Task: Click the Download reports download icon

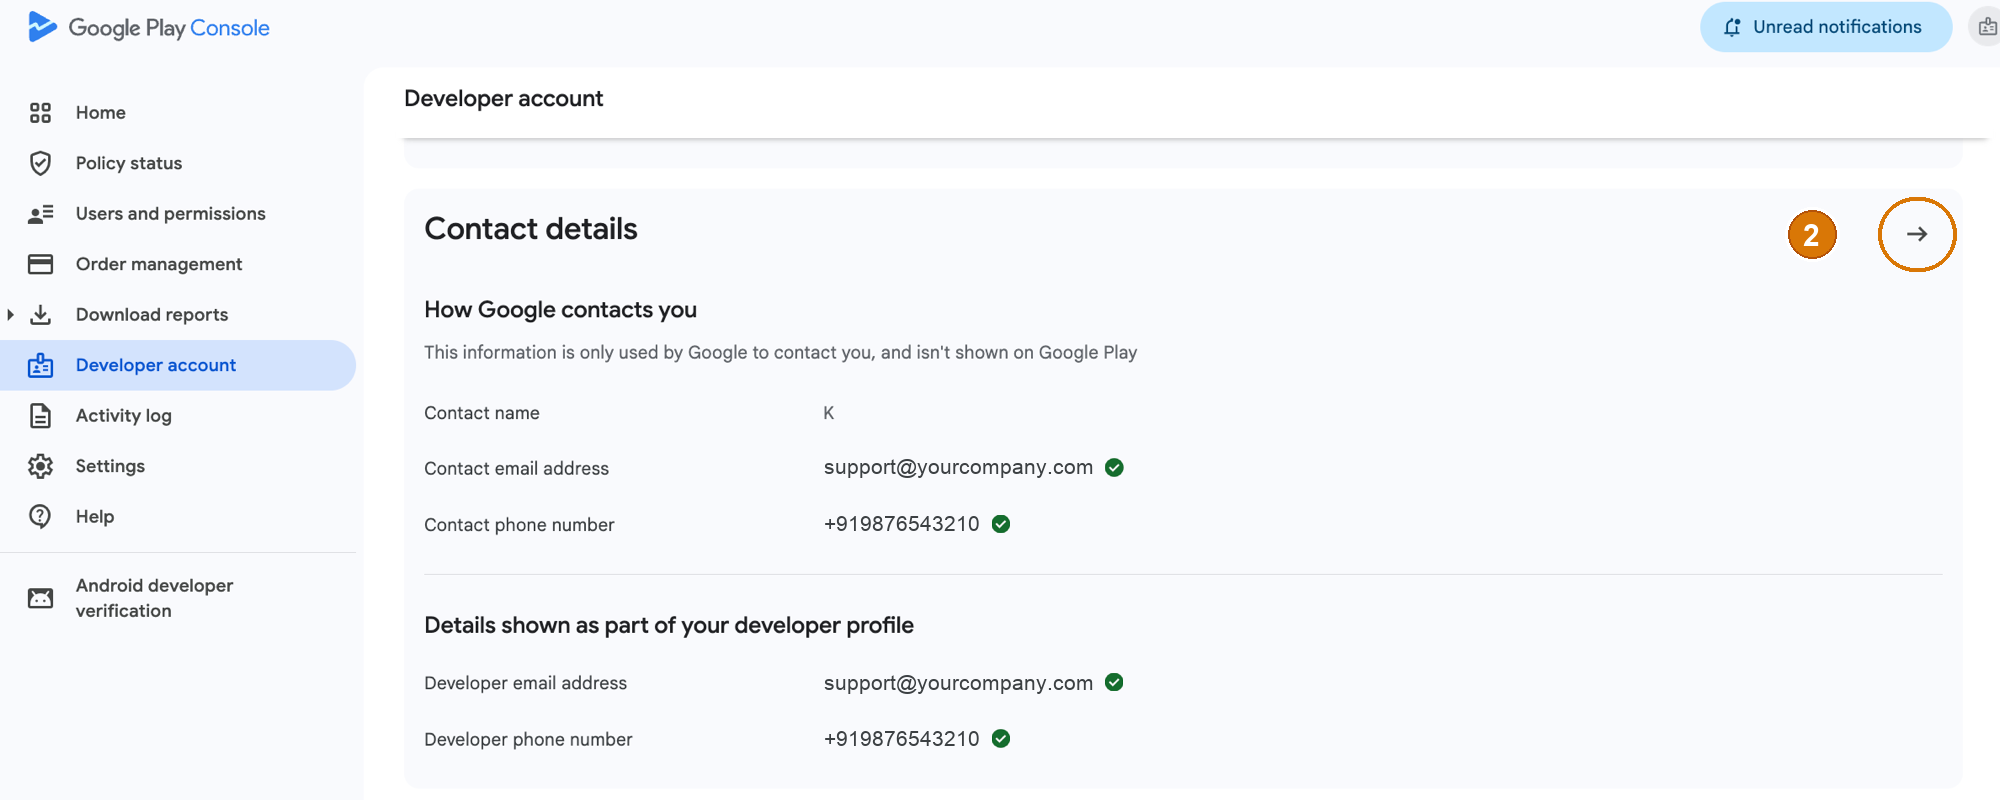Action: pos(40,315)
